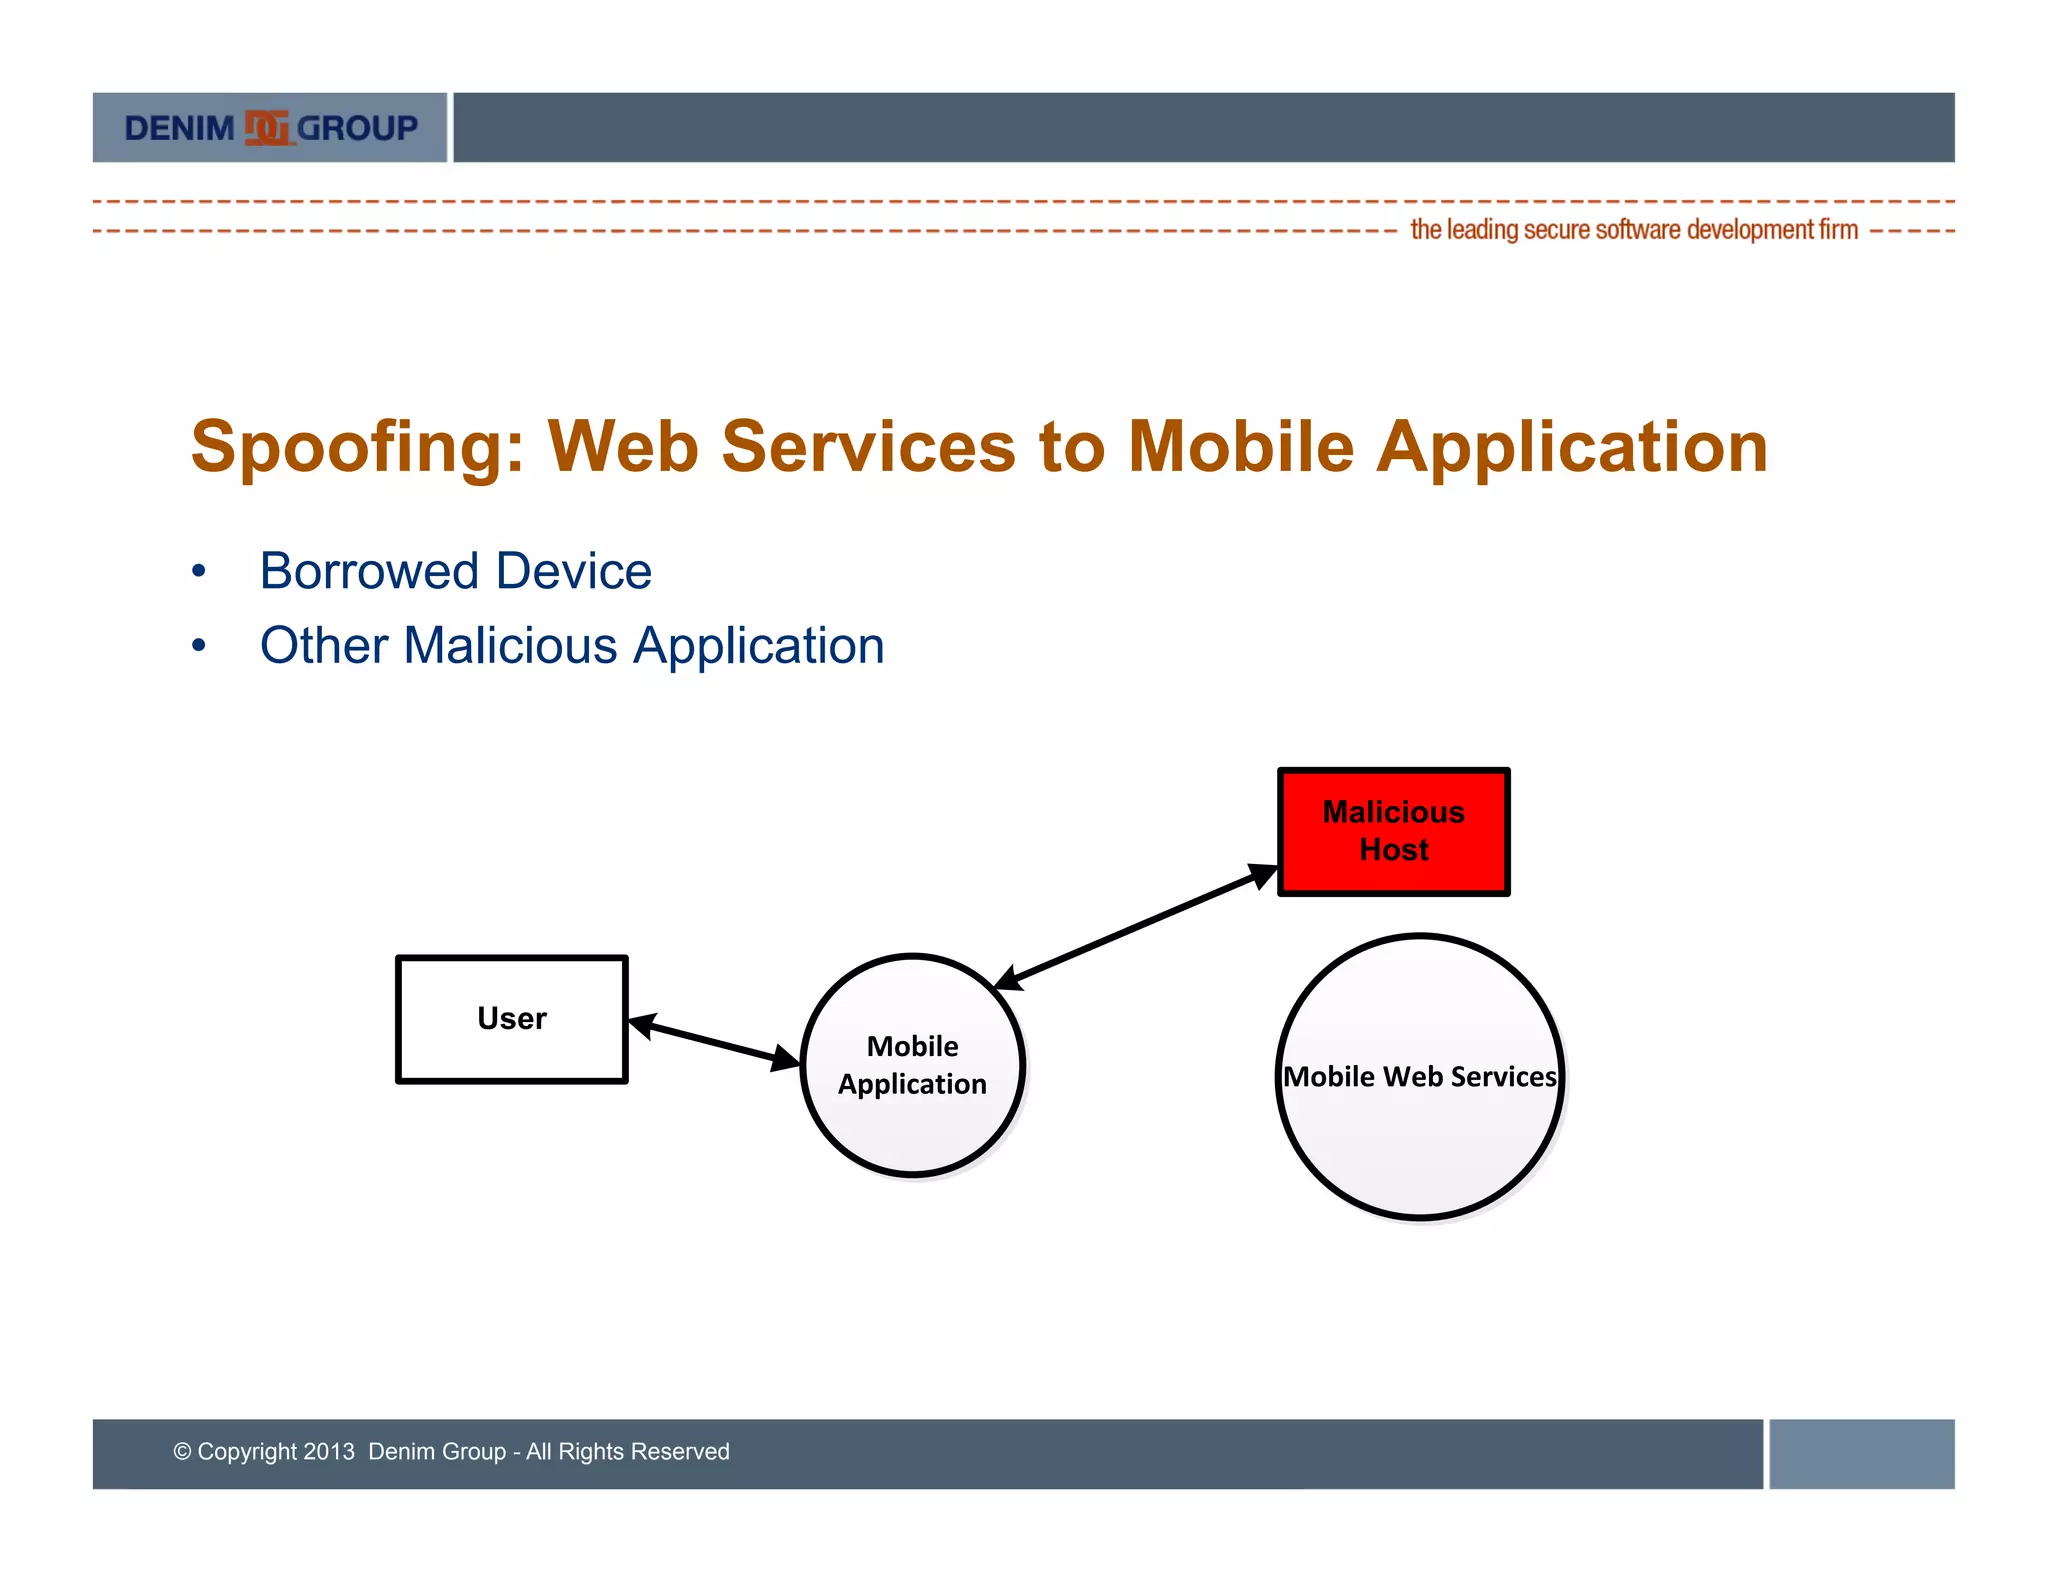Click the word GROUP in the logo
This screenshot has height=1582, width=2048.
[x=357, y=128]
